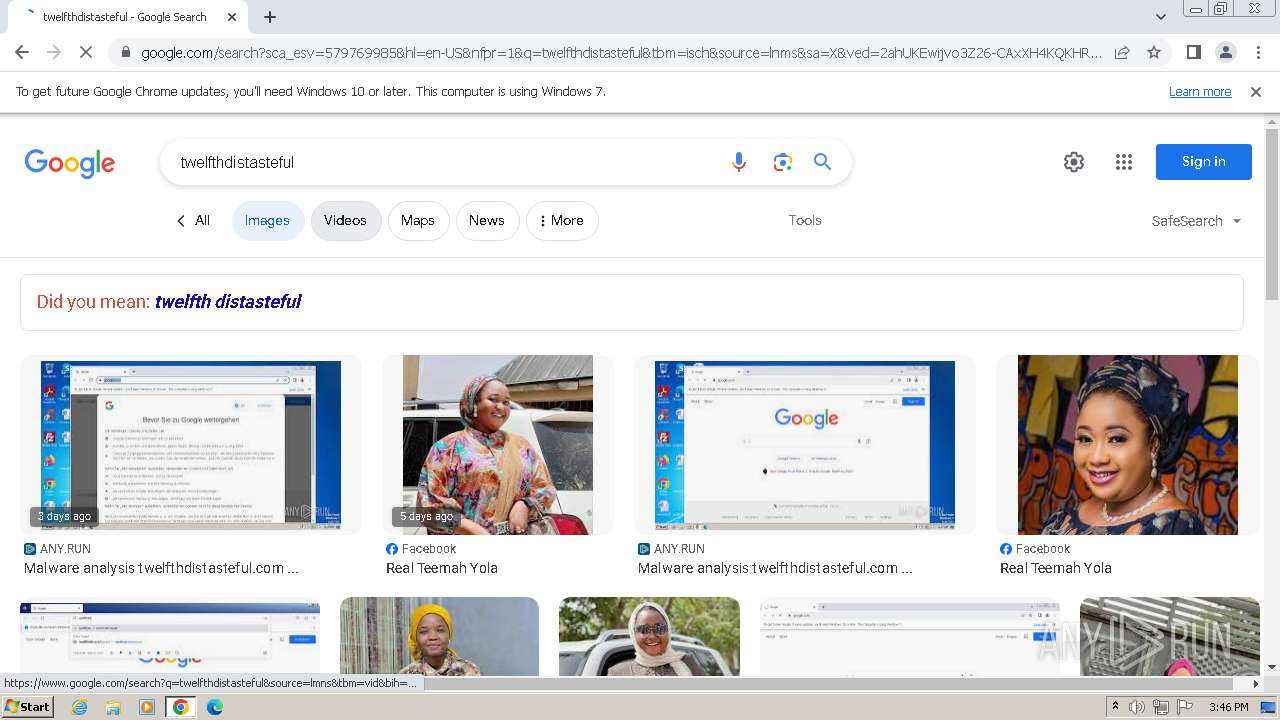Click the suggested 'twelfth distasteful' correction
The height and width of the screenshot is (720, 1280).
(228, 302)
